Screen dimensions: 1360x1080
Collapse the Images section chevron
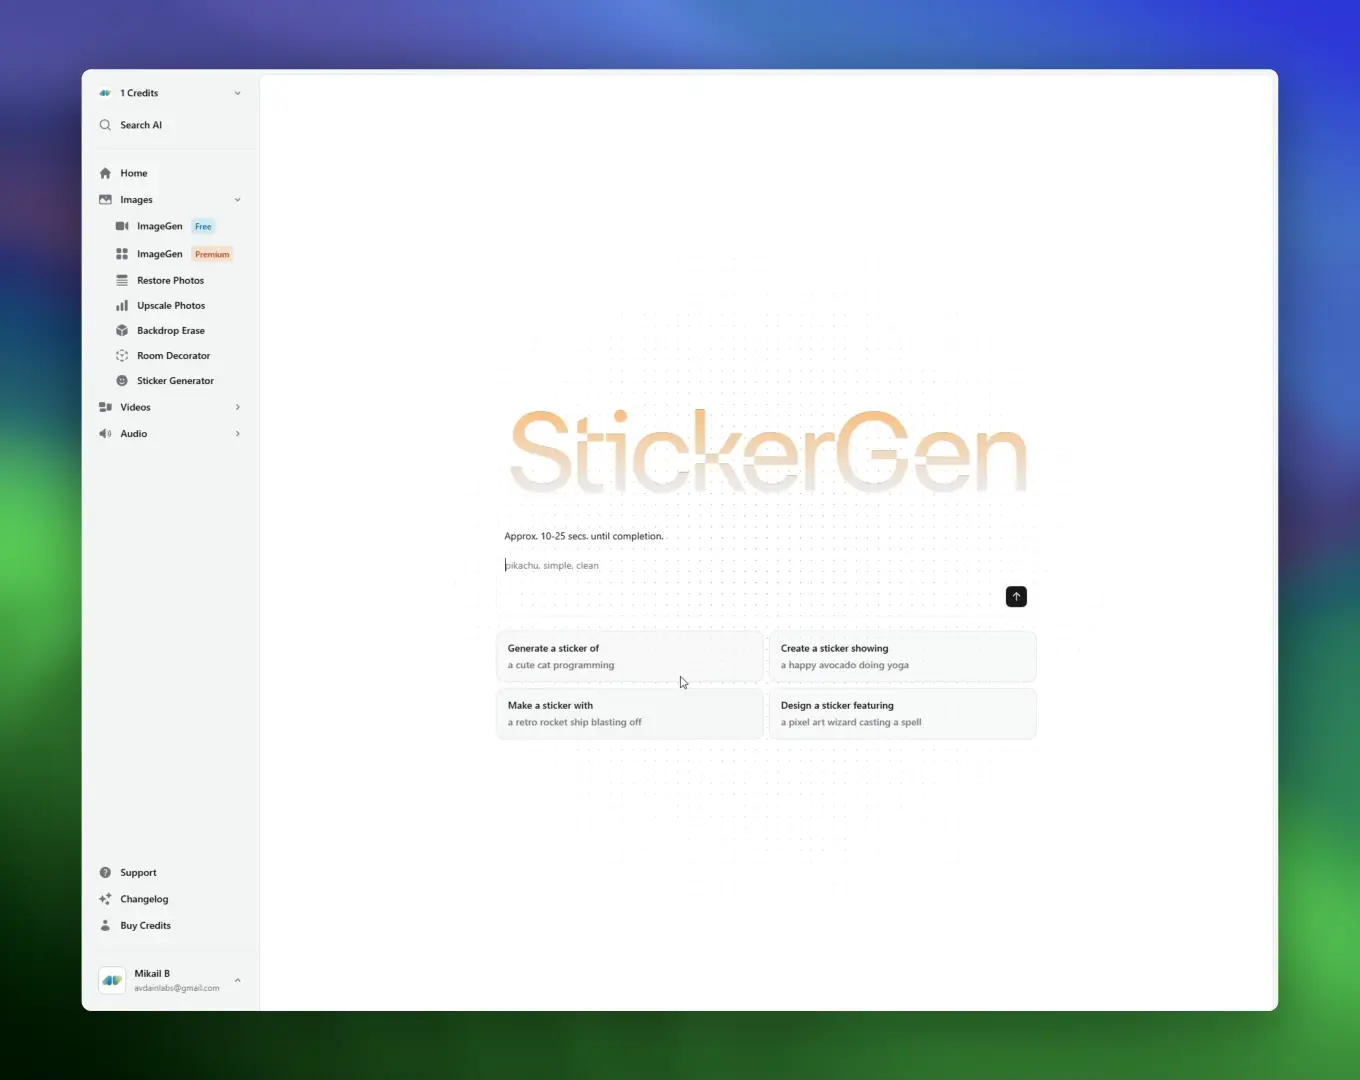(x=237, y=200)
